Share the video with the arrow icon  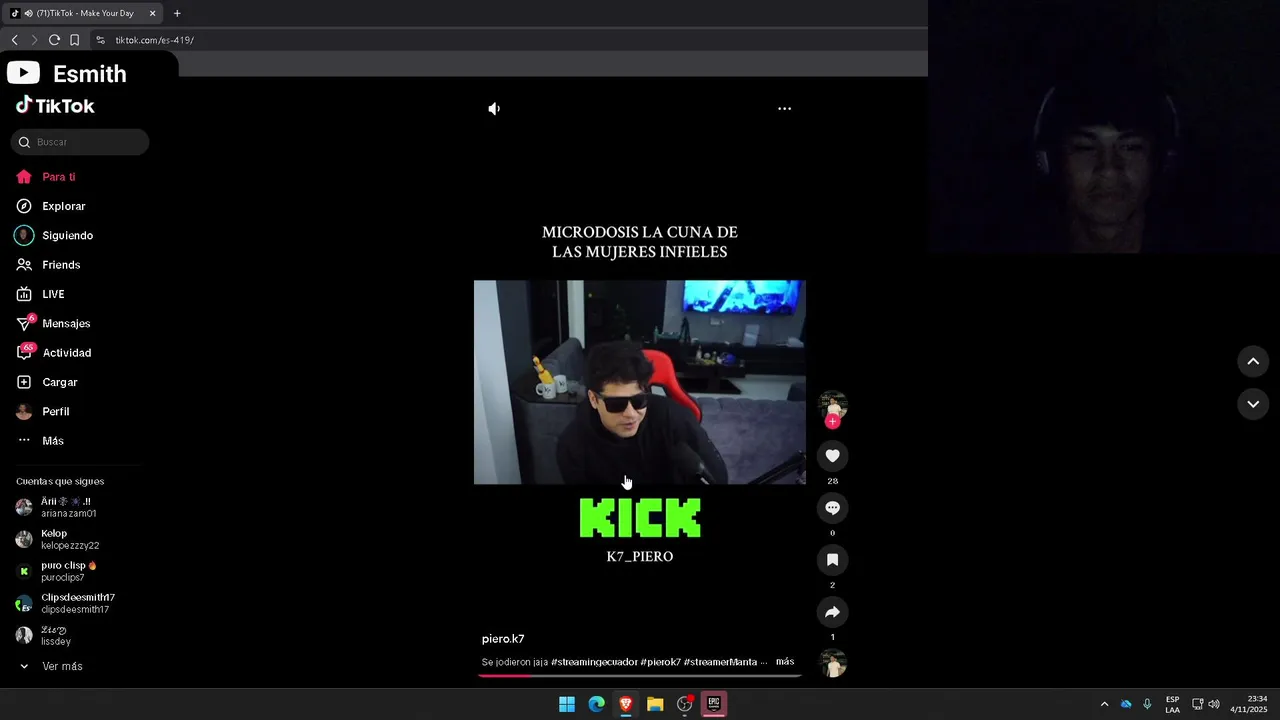(832, 612)
